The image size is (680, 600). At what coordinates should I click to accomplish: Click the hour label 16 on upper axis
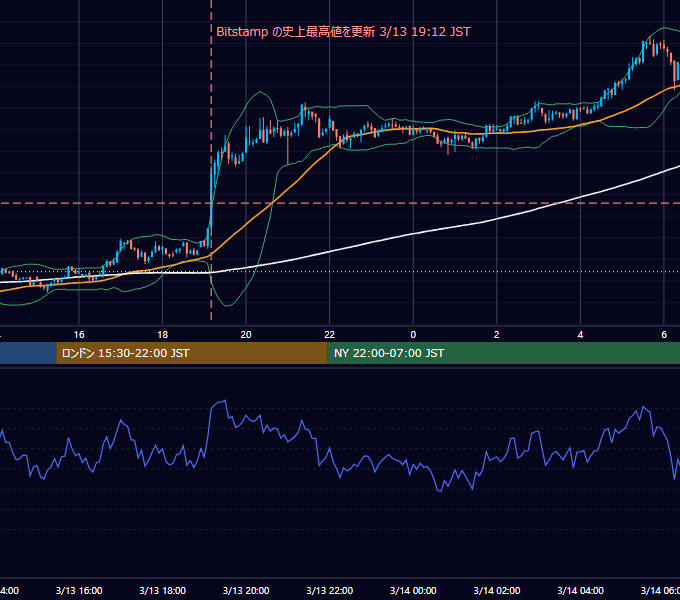[79, 334]
